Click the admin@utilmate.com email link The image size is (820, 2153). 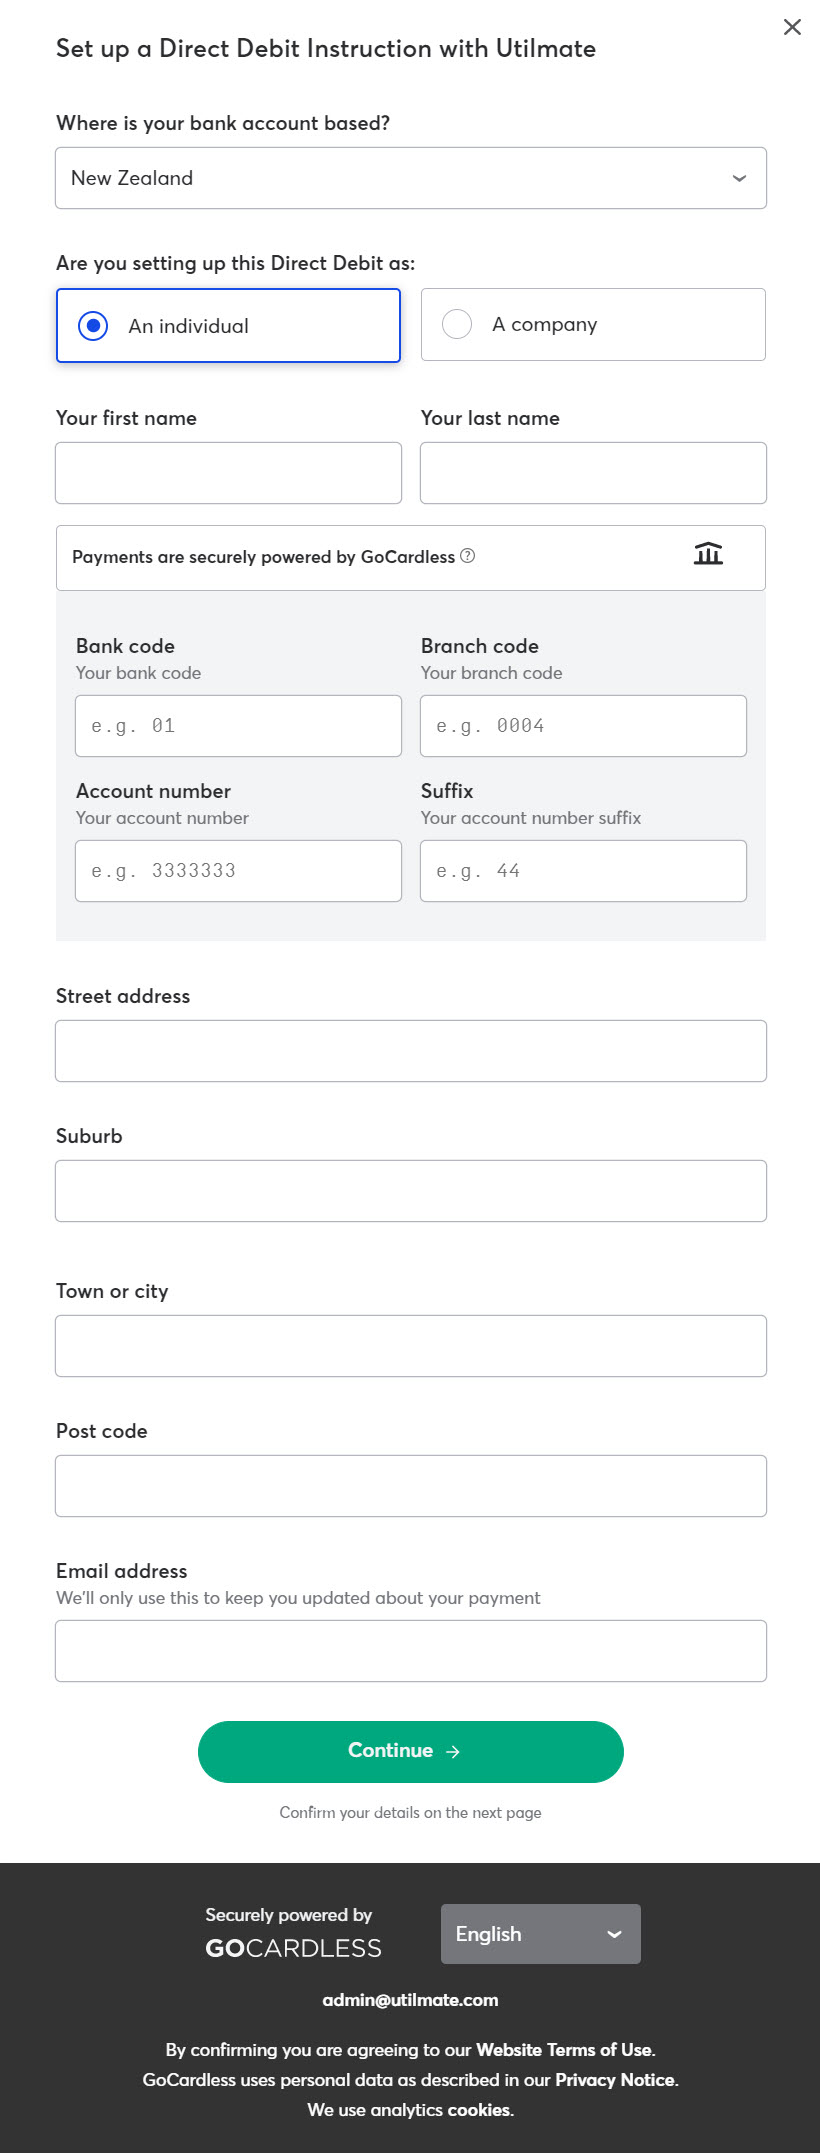(x=410, y=2000)
